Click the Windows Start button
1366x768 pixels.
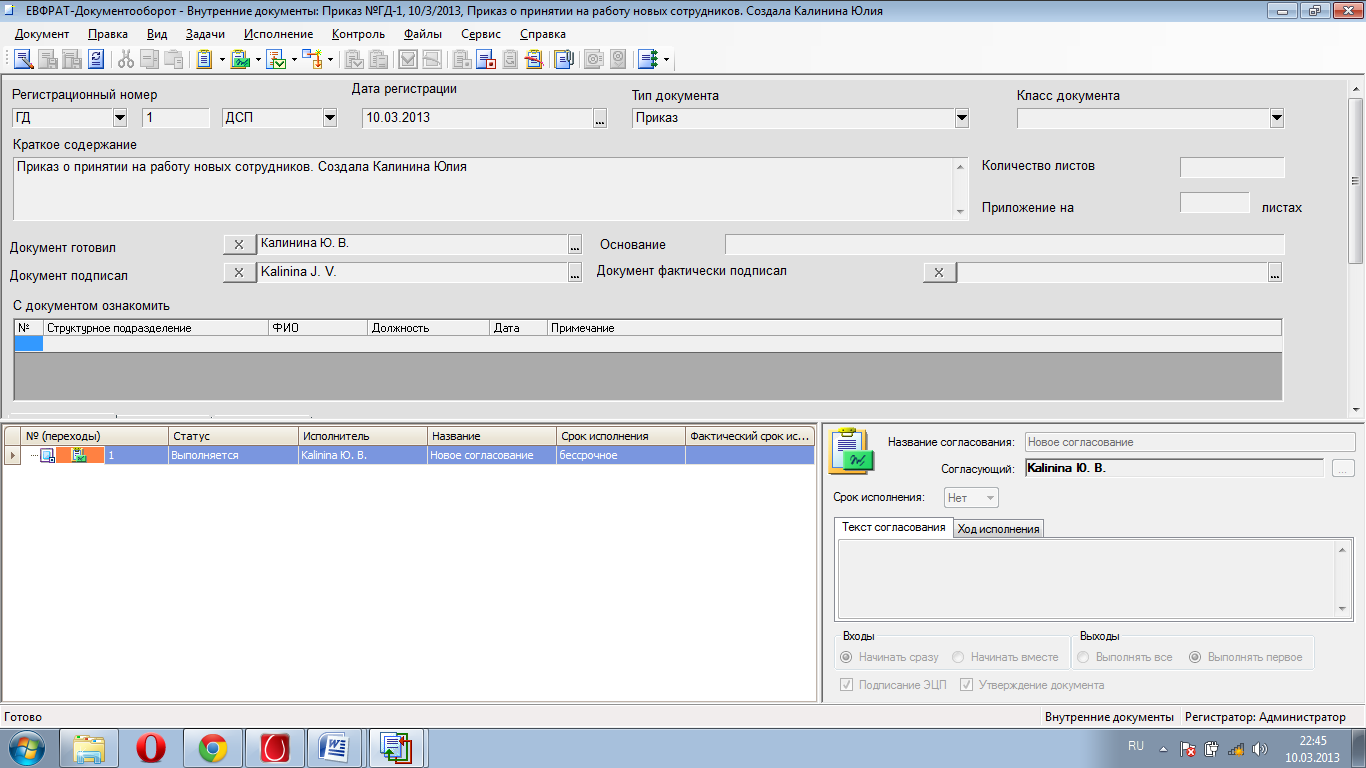pyautogui.click(x=28, y=747)
